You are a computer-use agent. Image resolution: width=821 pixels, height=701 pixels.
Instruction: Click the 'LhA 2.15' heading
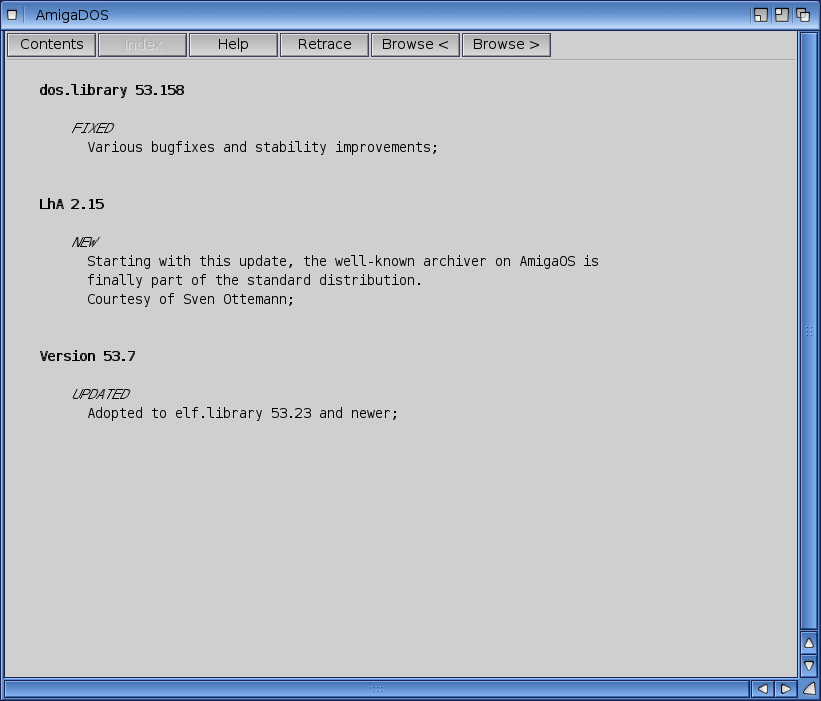click(72, 204)
